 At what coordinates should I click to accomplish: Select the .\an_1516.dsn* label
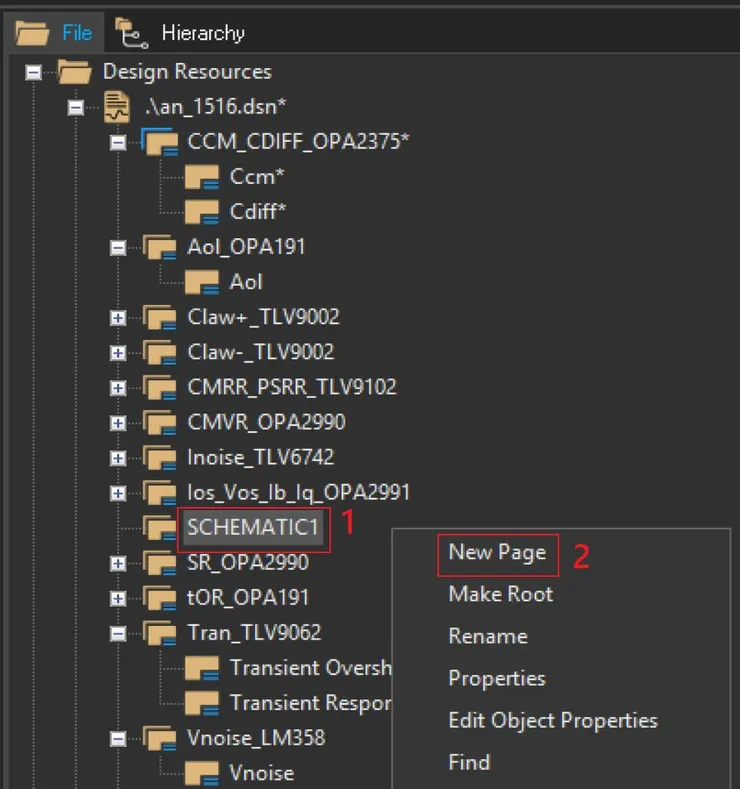tap(215, 107)
